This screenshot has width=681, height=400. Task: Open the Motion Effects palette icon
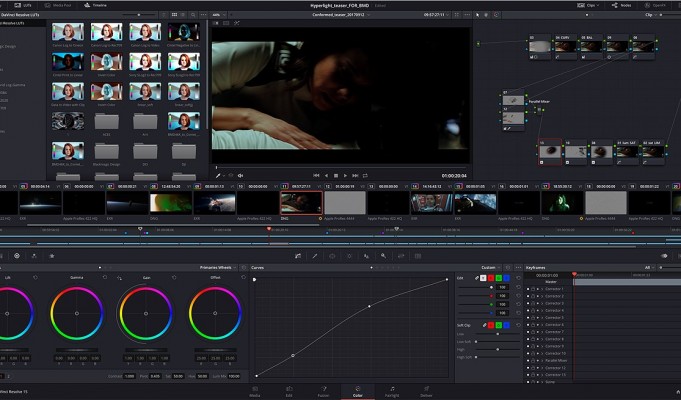[x=52, y=256]
